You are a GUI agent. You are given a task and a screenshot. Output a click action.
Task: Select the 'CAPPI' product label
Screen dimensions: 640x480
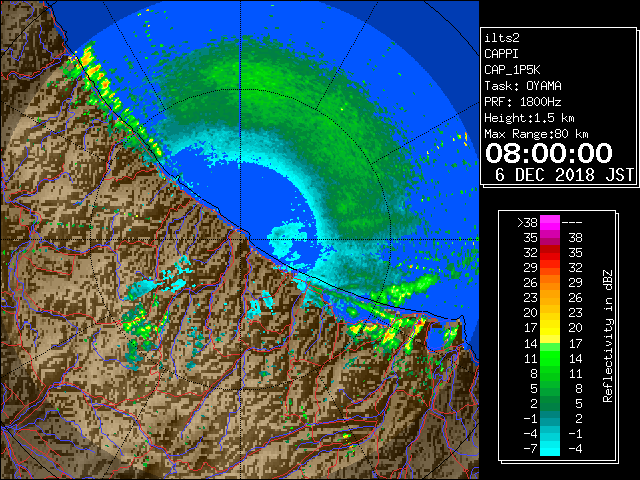coord(501,54)
